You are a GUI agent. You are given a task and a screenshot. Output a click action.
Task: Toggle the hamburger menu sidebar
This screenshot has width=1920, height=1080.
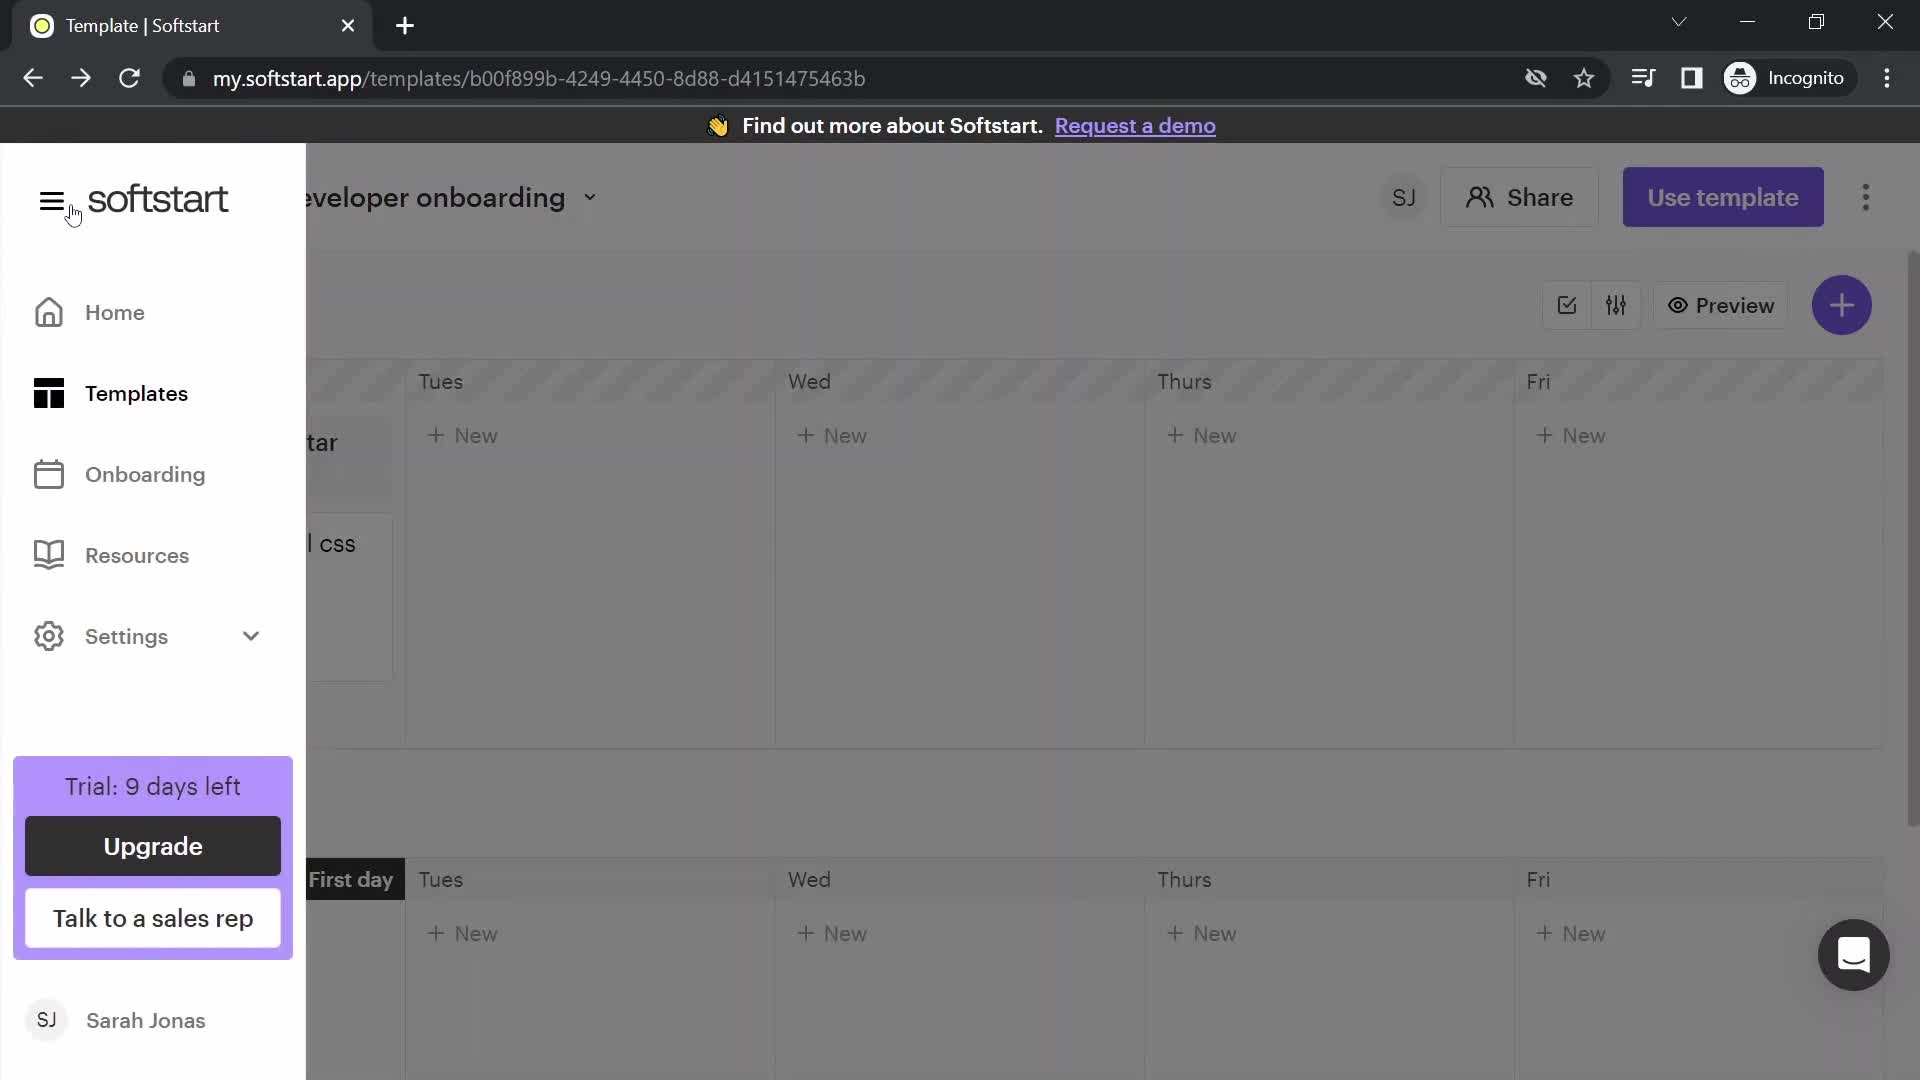tap(51, 199)
